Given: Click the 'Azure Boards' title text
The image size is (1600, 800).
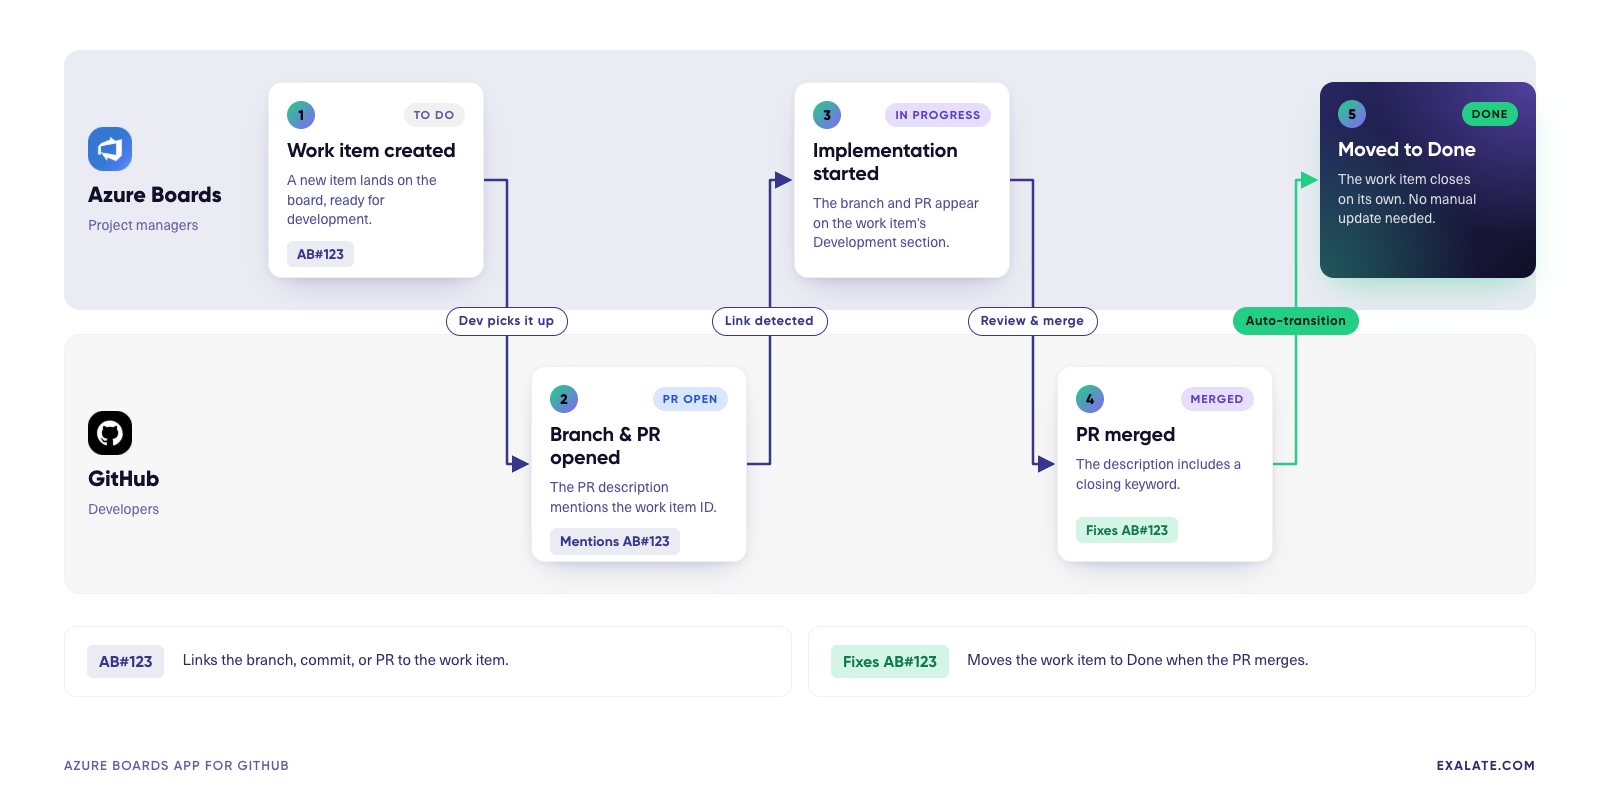Looking at the screenshot, I should click(x=155, y=195).
